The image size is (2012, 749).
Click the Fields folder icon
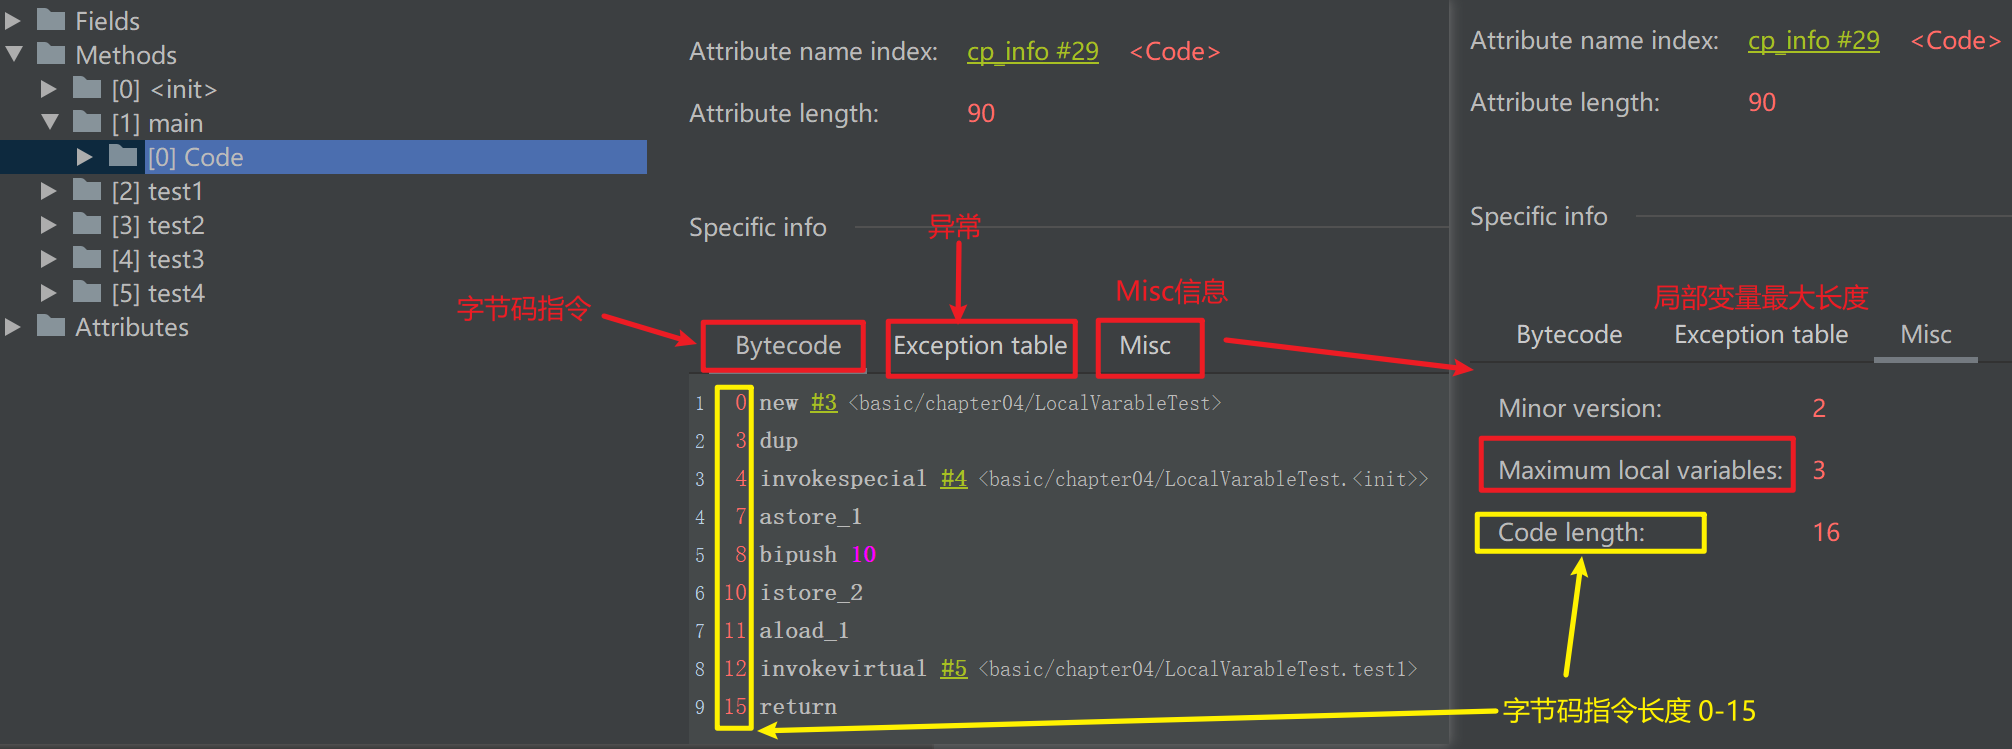(51, 20)
